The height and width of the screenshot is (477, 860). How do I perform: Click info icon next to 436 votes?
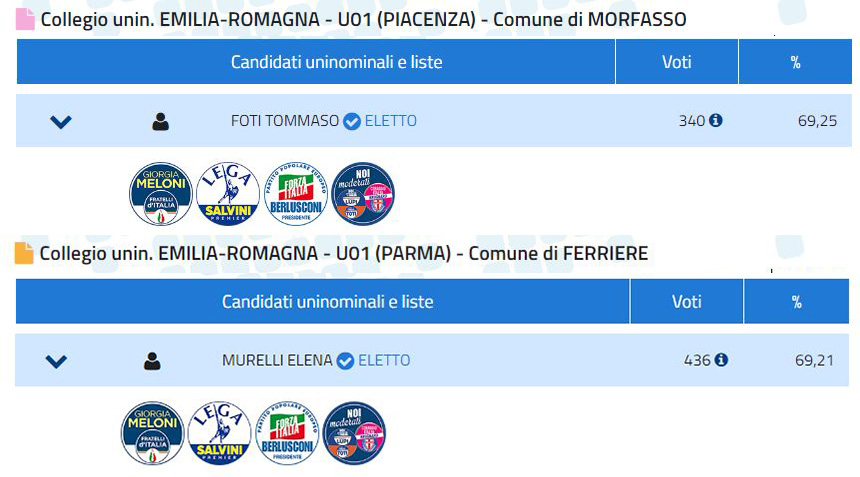click(721, 360)
